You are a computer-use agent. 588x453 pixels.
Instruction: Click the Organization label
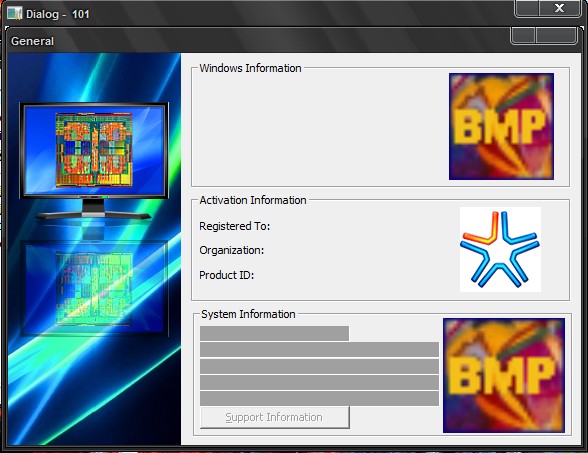coord(231,250)
